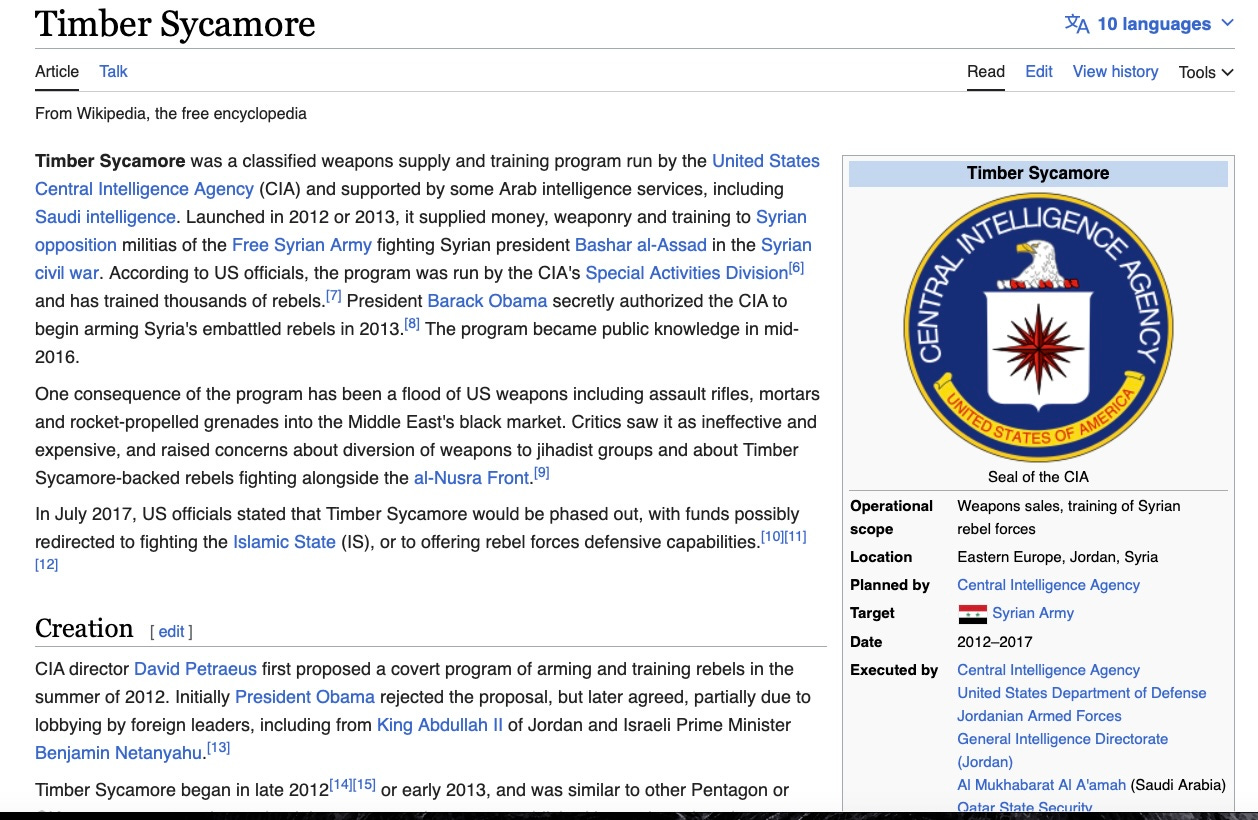Click the Syrian flag icon beside Syrian Army
The height and width of the screenshot is (820, 1258).
pyautogui.click(x=972, y=614)
